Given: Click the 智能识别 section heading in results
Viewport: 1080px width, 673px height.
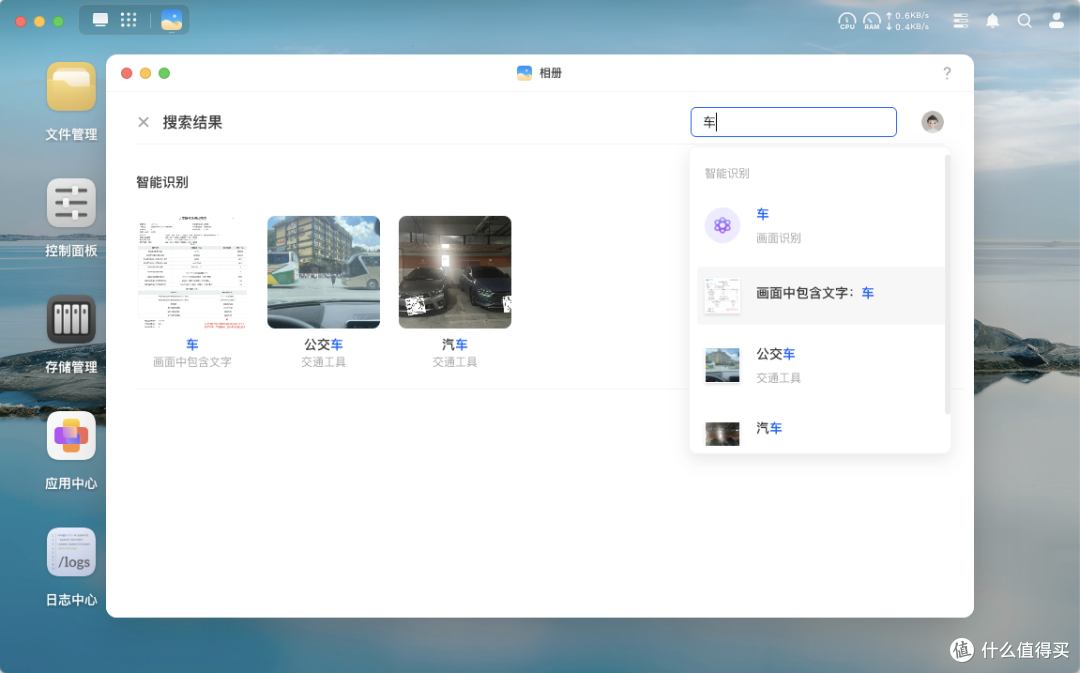Looking at the screenshot, I should pos(162,182).
